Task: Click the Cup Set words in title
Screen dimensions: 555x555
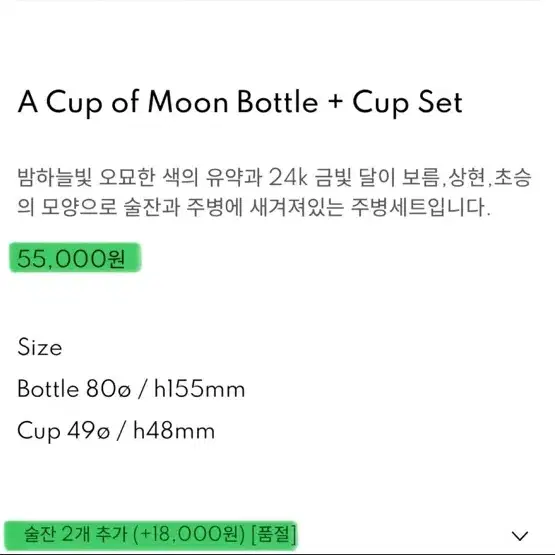Action: click(x=407, y=103)
